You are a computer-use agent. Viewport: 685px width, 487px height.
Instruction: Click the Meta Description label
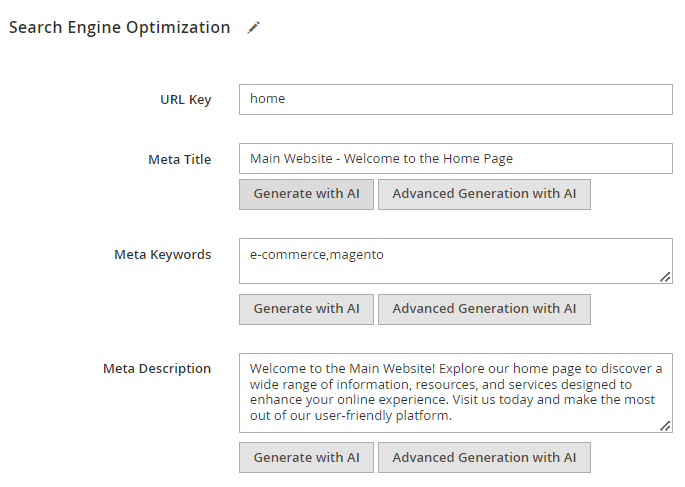pyautogui.click(x=157, y=369)
